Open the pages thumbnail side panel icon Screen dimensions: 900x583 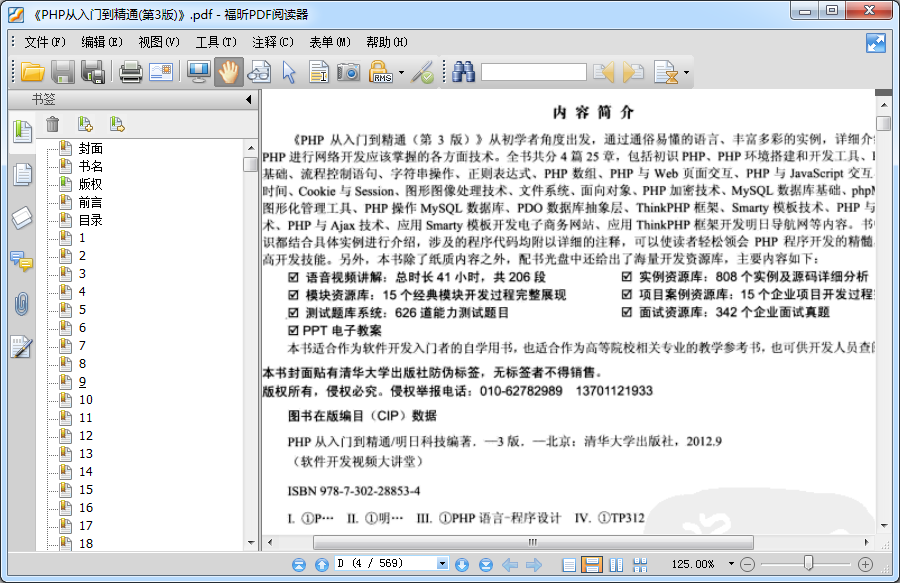pos(22,174)
